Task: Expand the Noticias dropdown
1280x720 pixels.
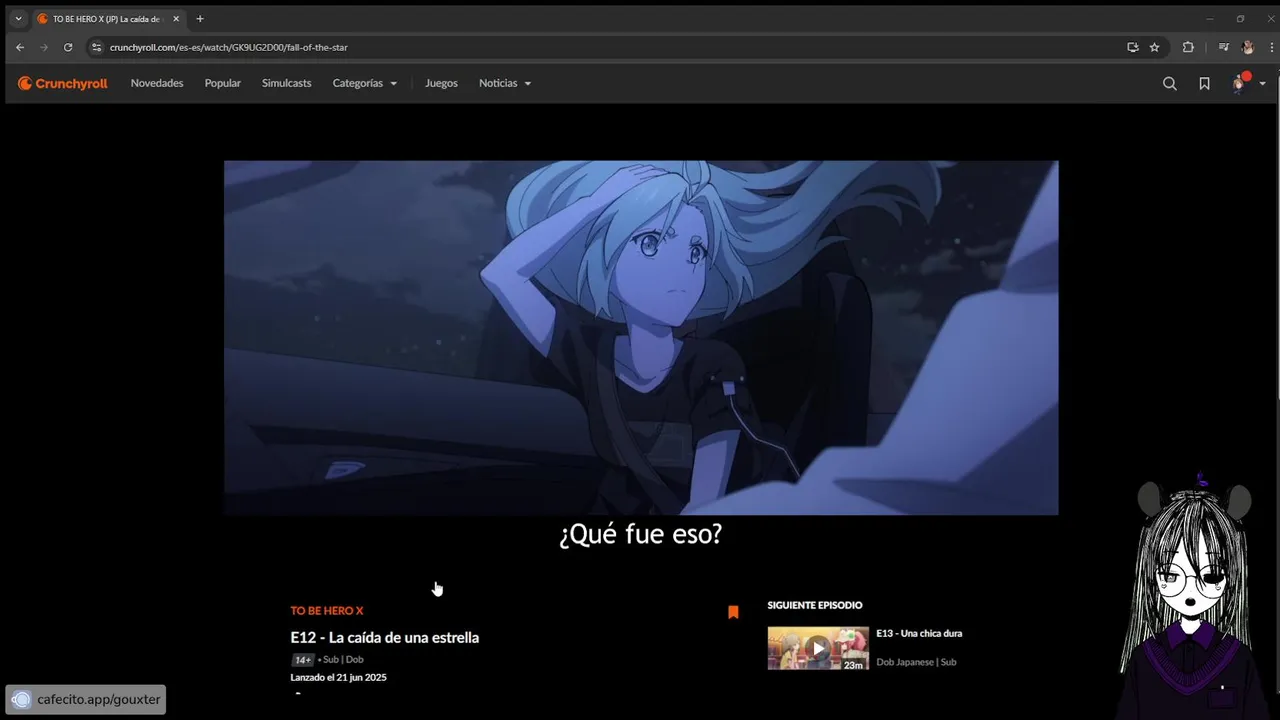Action: (x=505, y=84)
